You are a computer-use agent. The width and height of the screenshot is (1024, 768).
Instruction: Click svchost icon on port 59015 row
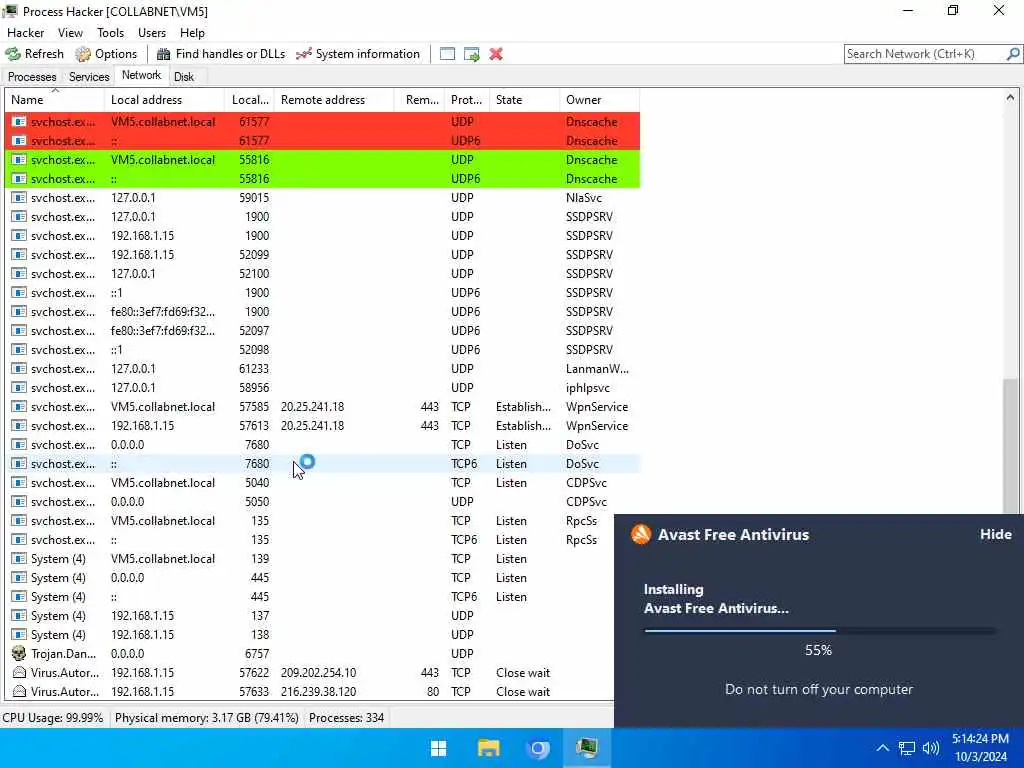coord(19,197)
